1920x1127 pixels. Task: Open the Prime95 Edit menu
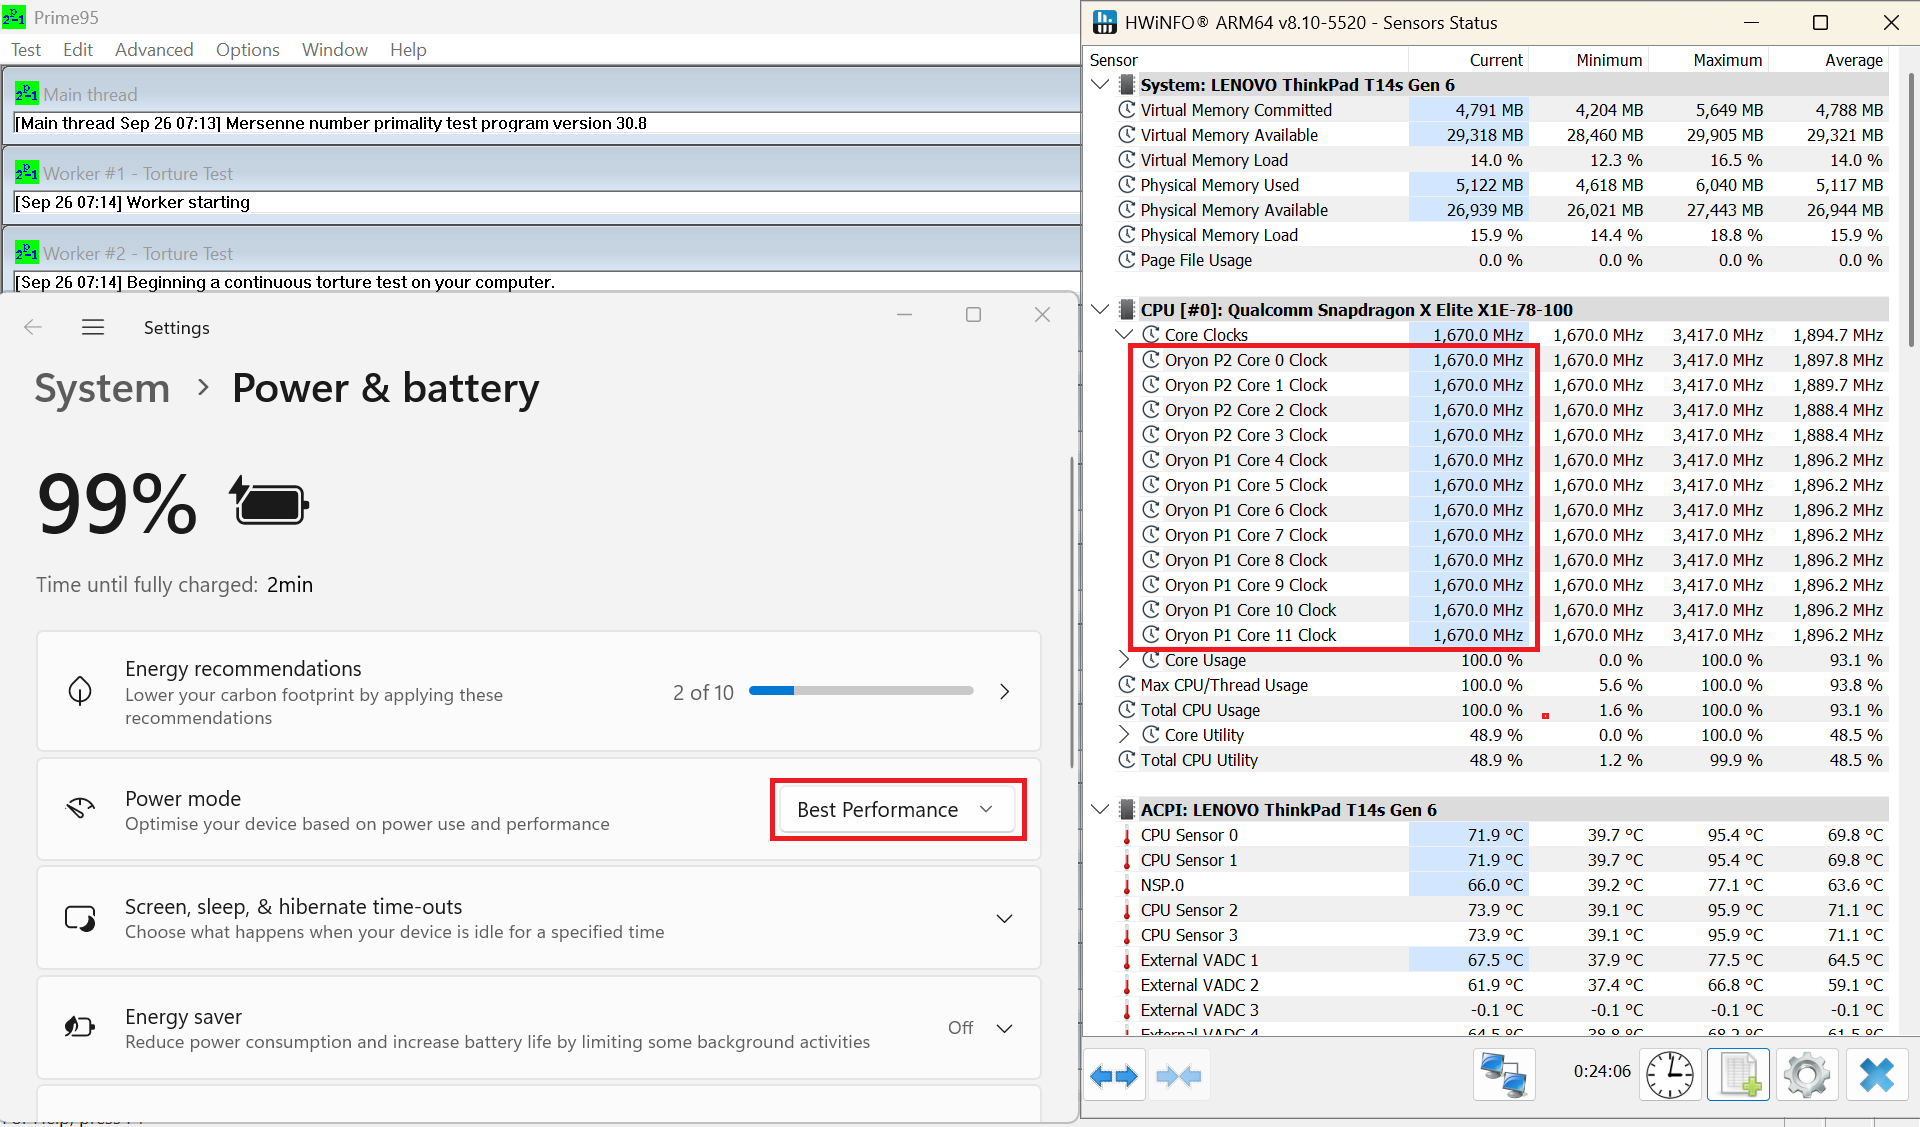pos(78,50)
